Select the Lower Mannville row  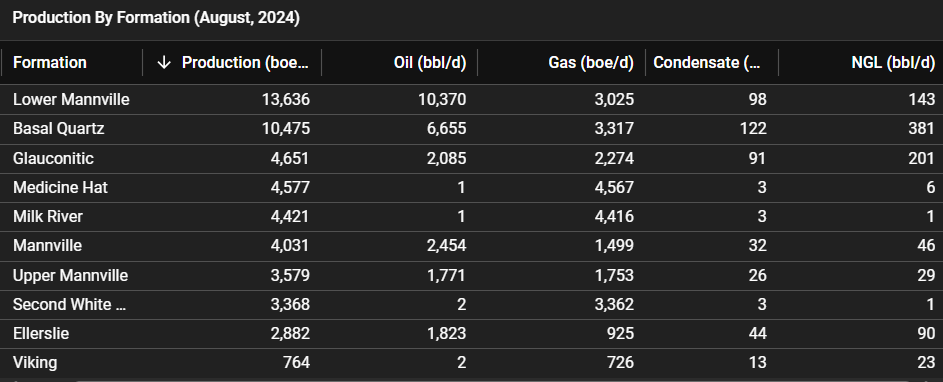tap(472, 99)
